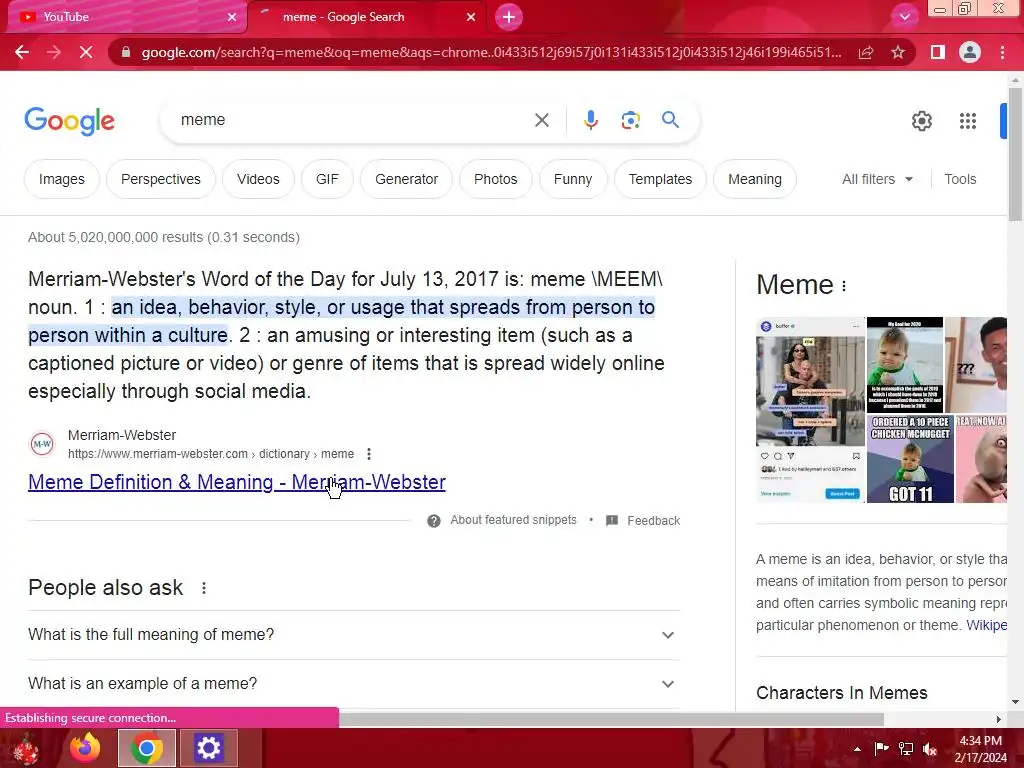The image size is (1024, 768).
Task: Select the Meaning filter chip
Action: pos(755,179)
